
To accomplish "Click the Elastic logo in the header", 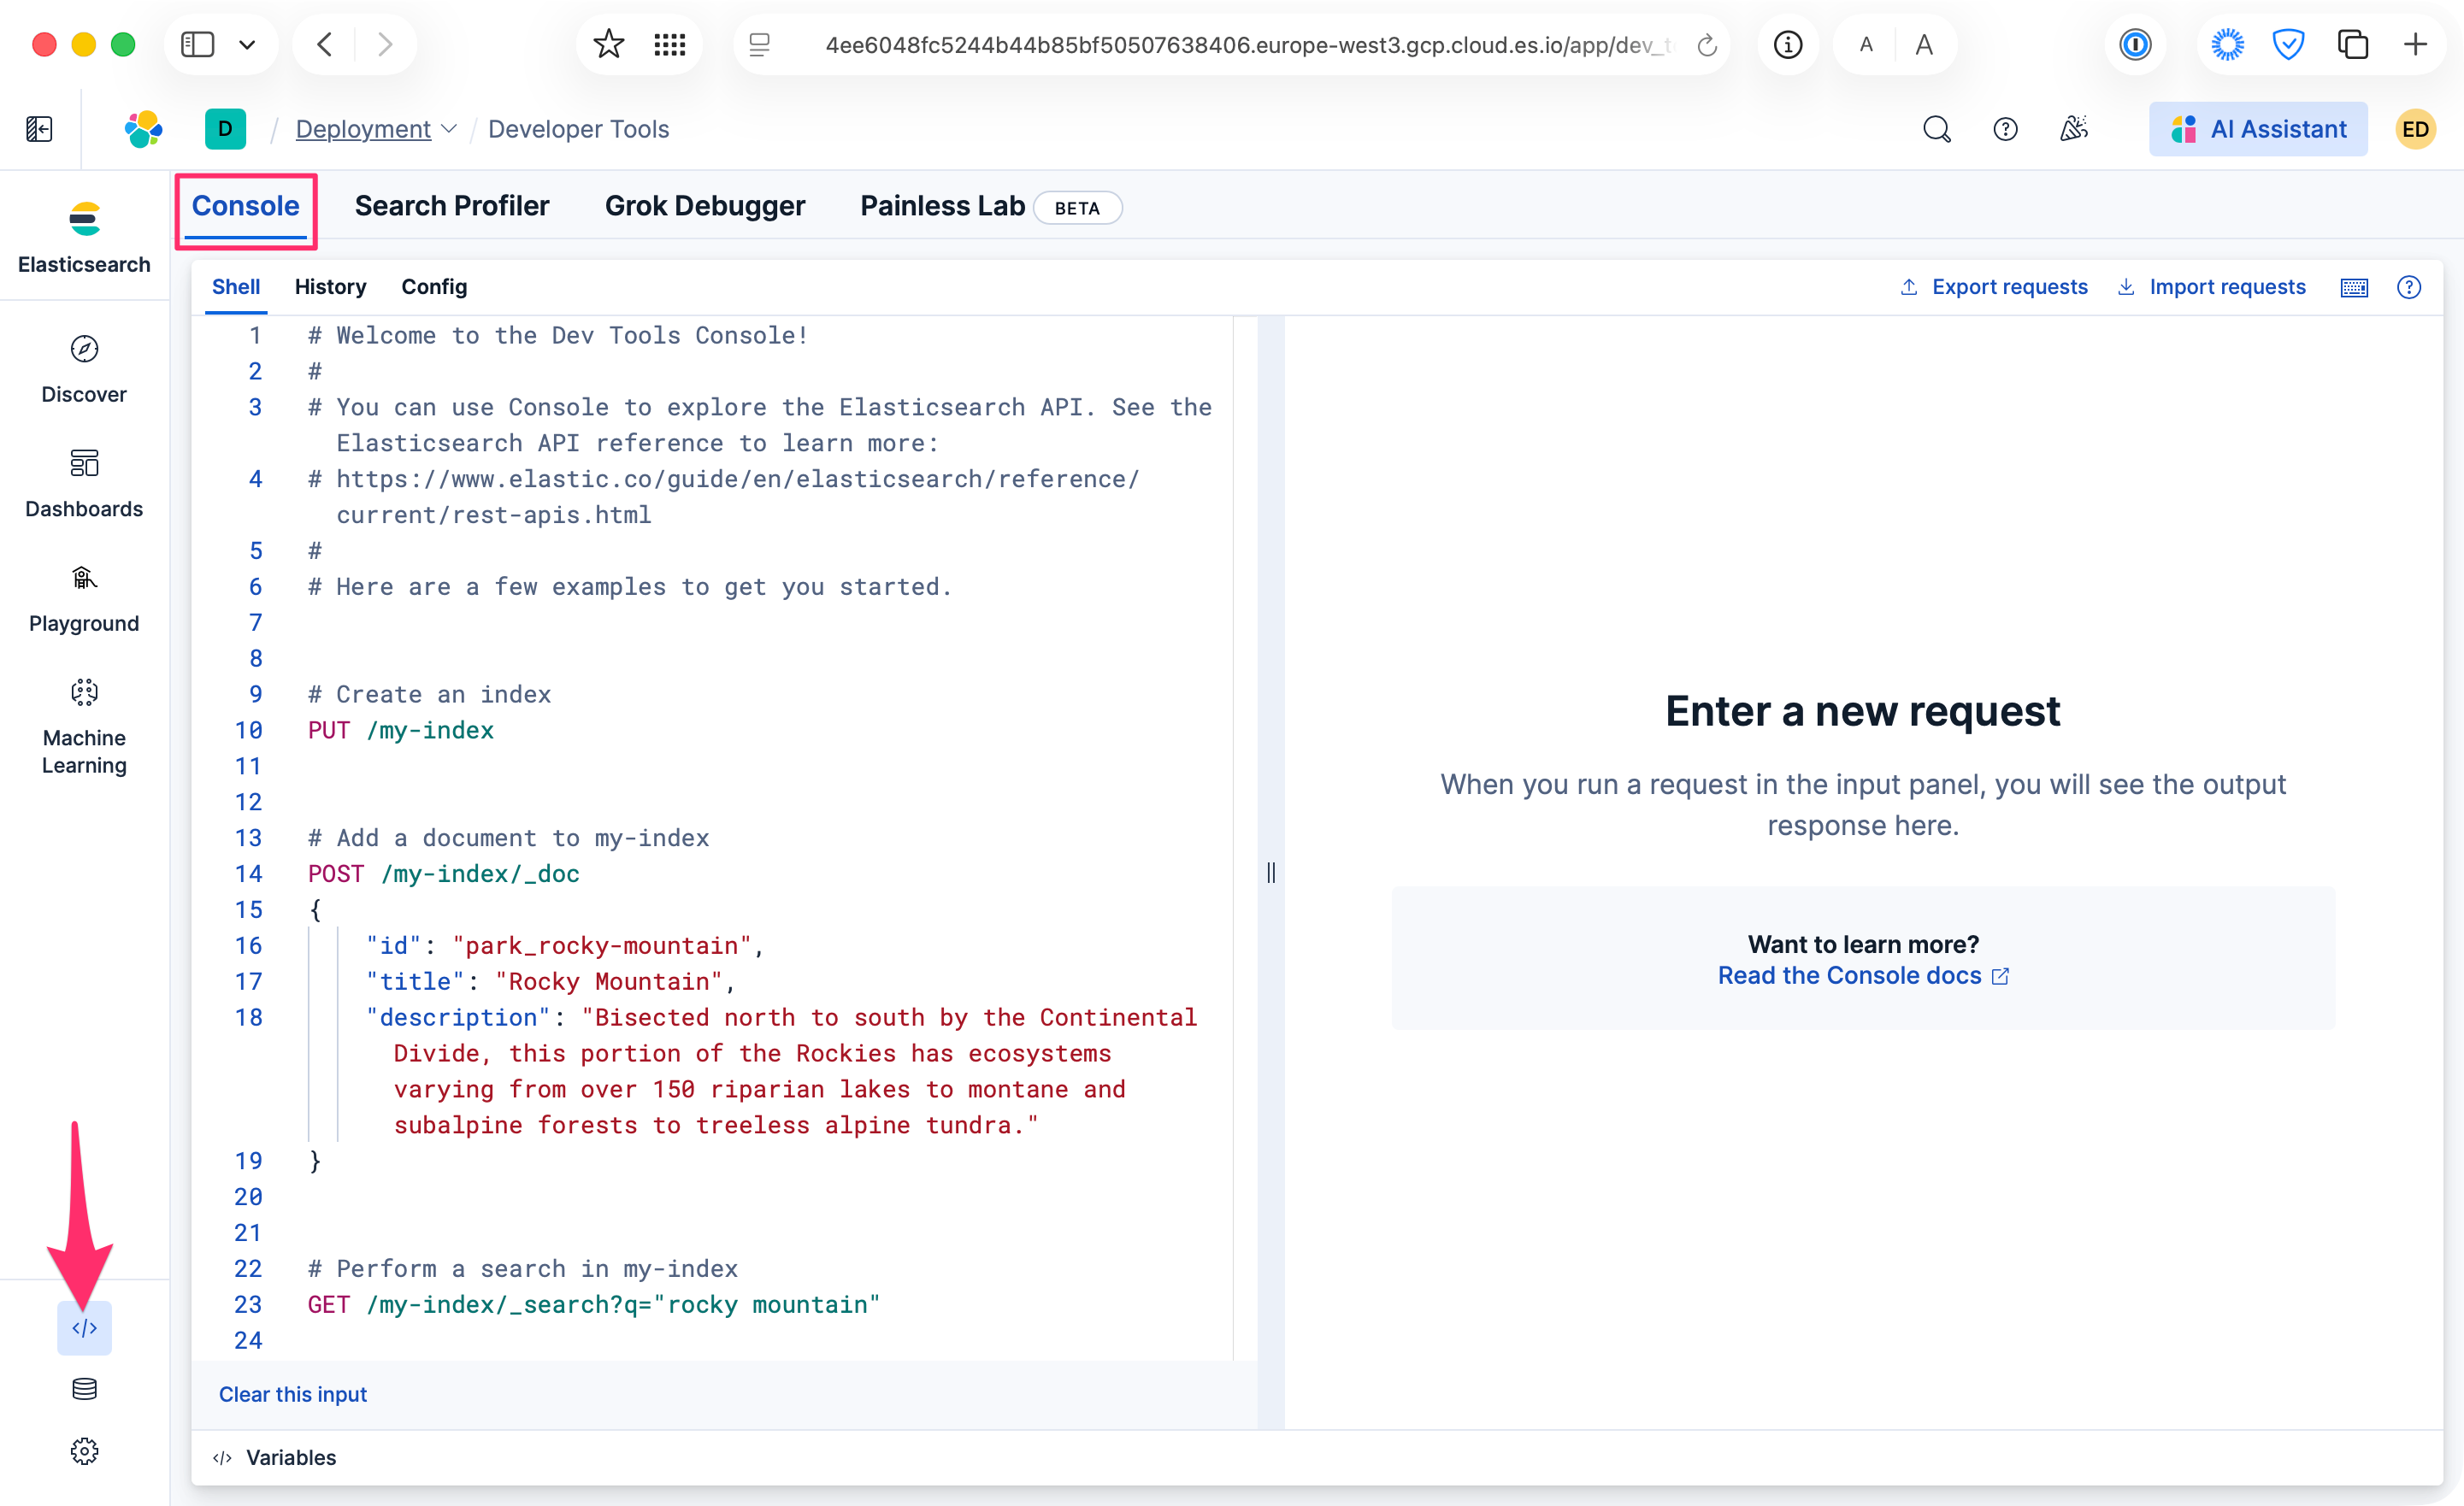I will click(x=143, y=128).
